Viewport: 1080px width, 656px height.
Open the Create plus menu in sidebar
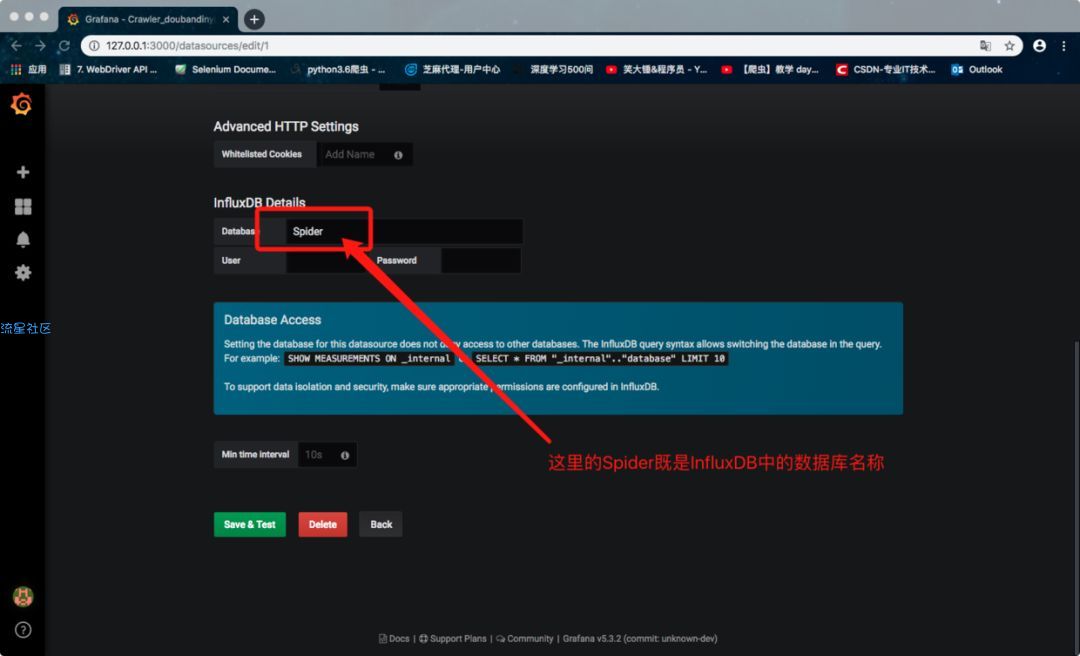point(23,172)
